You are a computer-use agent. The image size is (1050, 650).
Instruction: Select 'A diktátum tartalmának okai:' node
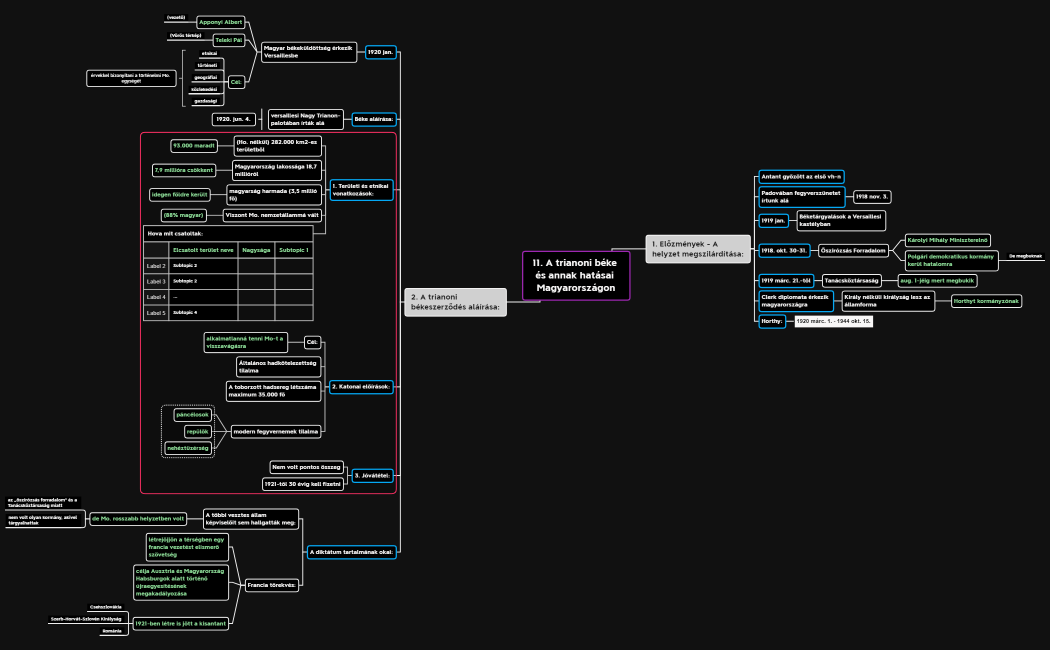(x=351, y=551)
